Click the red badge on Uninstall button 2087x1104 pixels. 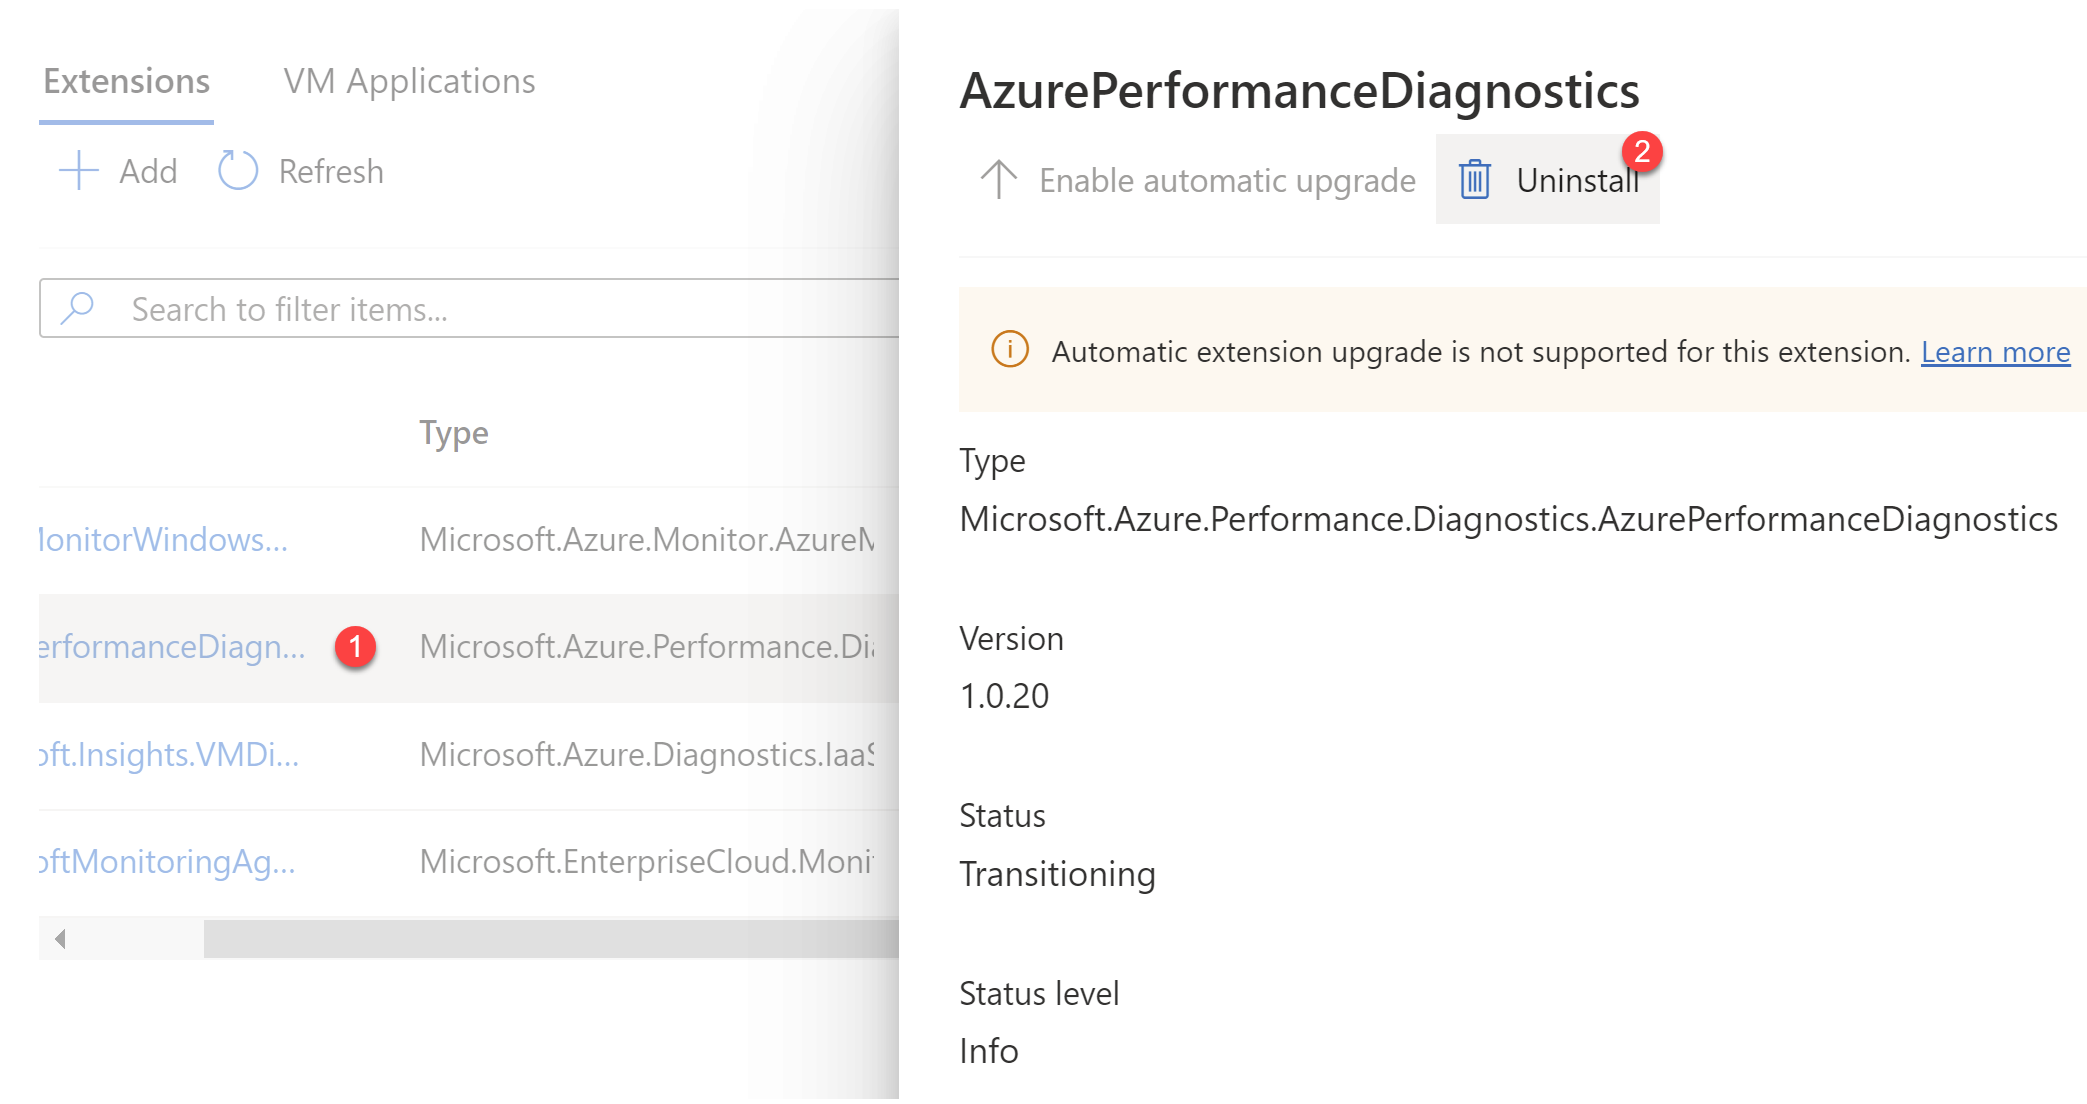(x=1645, y=148)
